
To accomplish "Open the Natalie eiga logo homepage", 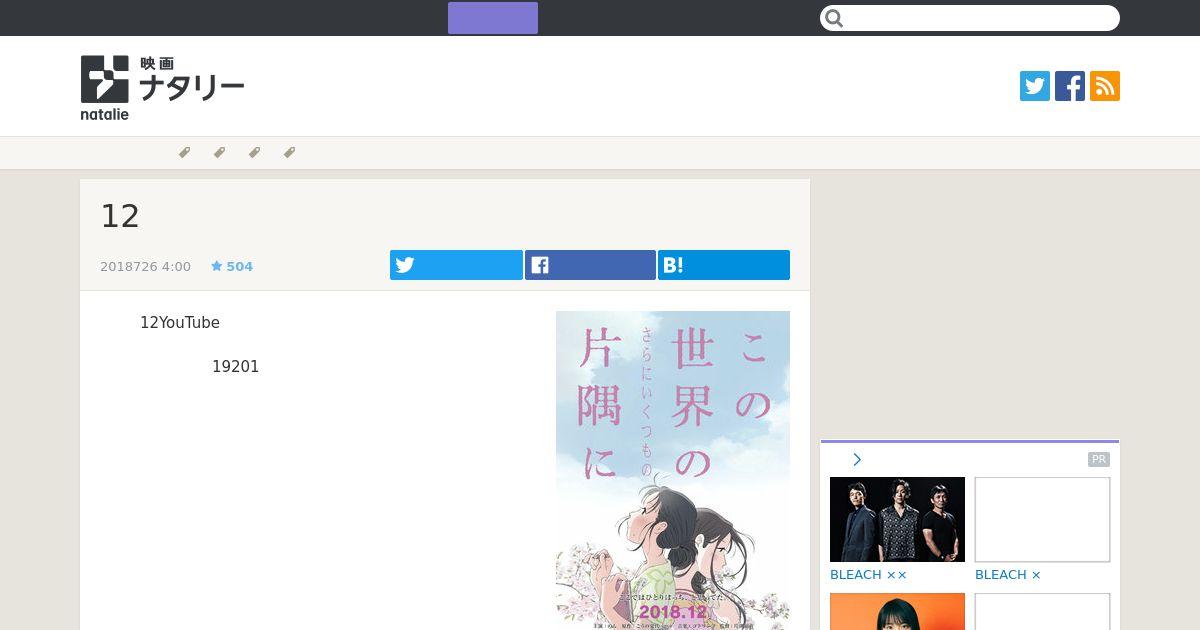I will pos(162,87).
